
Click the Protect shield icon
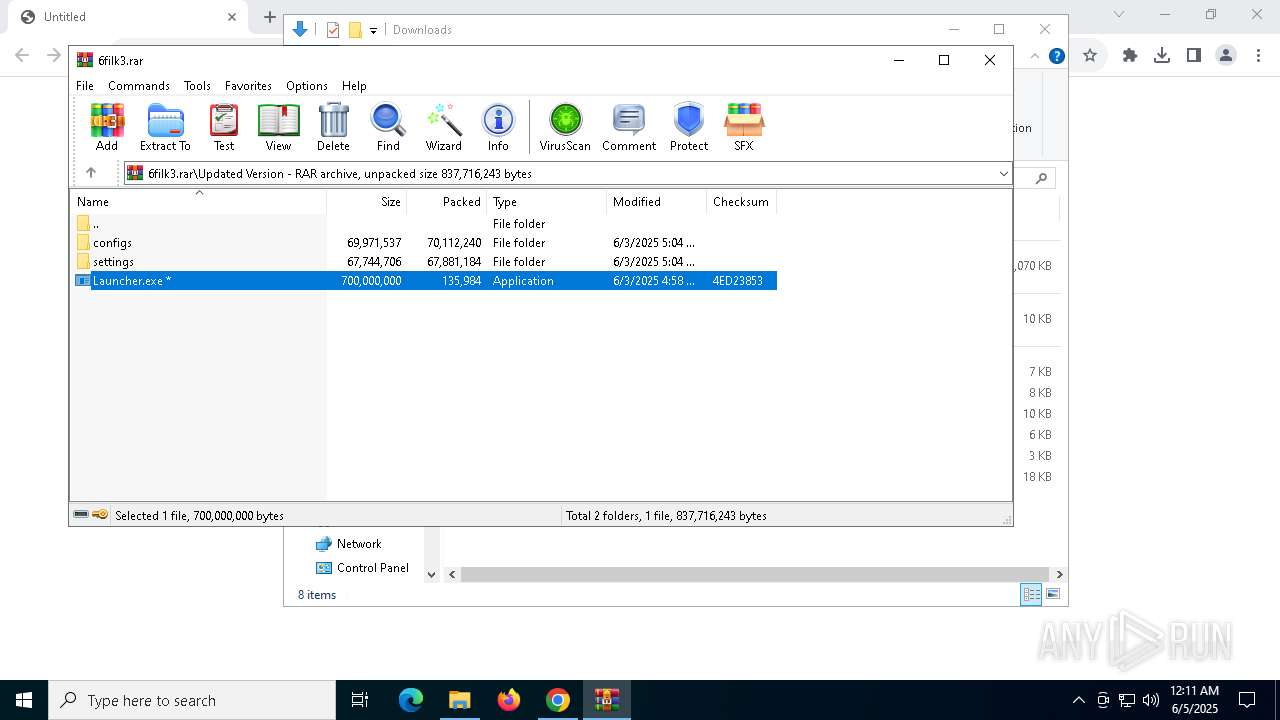pos(689,127)
